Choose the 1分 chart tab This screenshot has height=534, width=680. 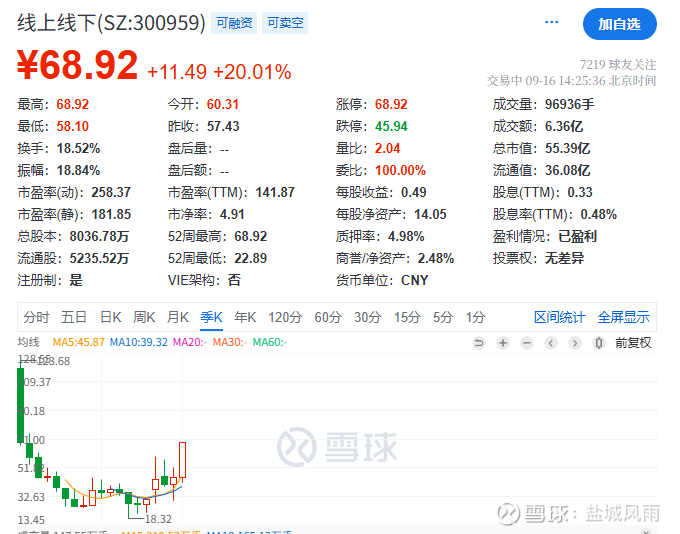(x=475, y=317)
